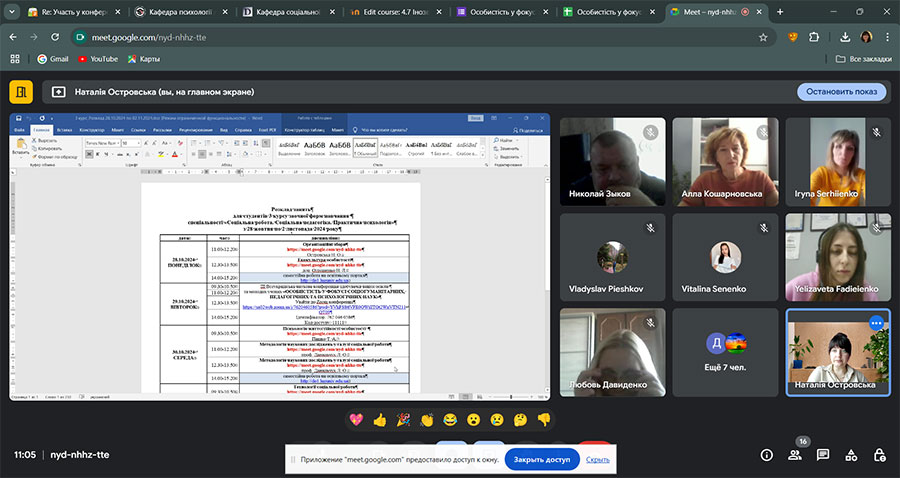Open Chrome's three-dot menu
900x478 pixels.
pyautogui.click(x=887, y=37)
